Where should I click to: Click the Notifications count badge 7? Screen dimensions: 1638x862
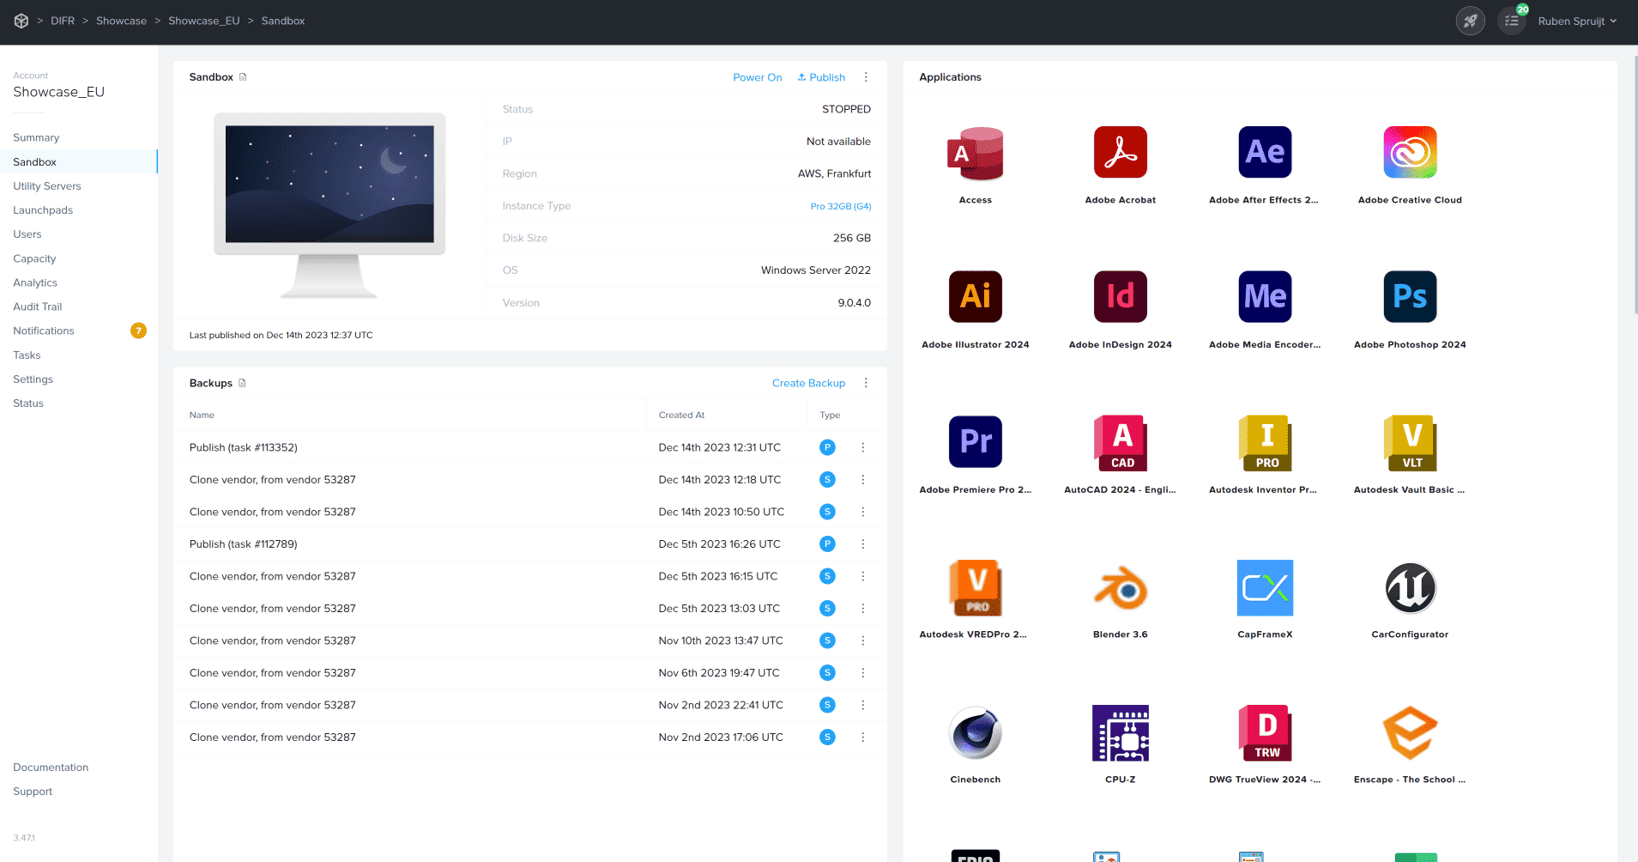click(138, 331)
